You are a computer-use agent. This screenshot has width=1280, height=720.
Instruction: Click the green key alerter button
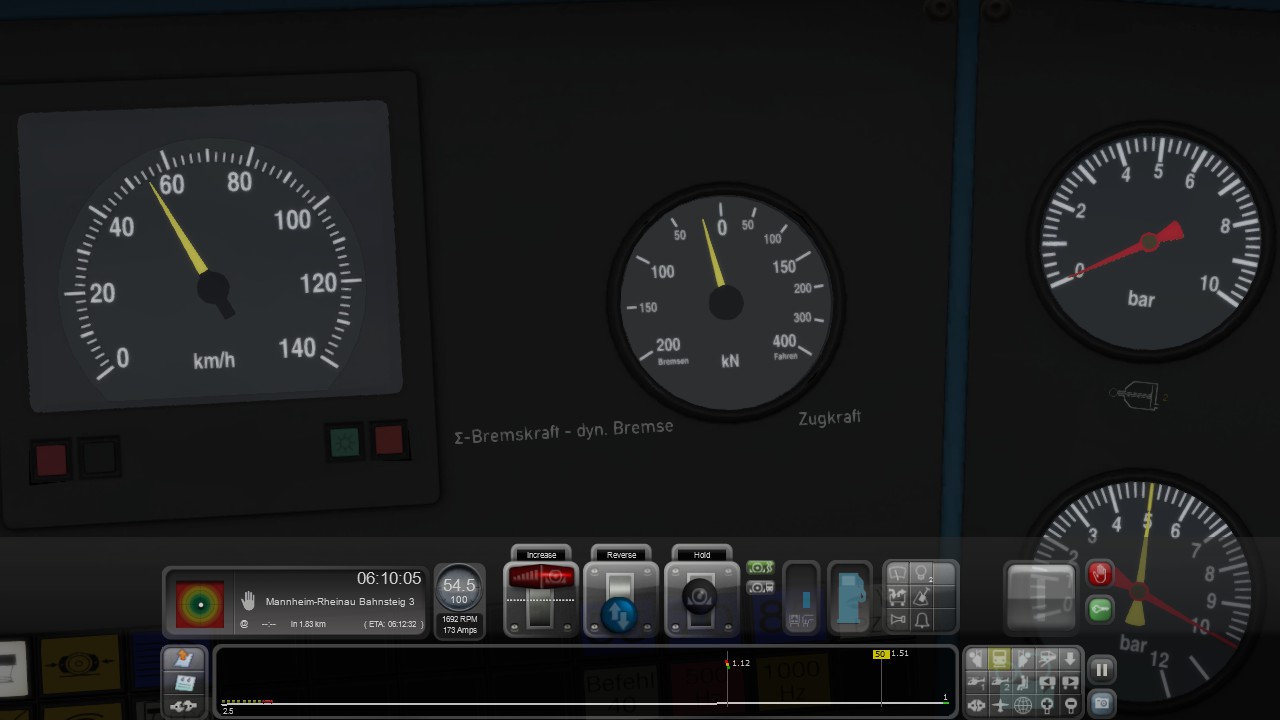click(x=1100, y=608)
